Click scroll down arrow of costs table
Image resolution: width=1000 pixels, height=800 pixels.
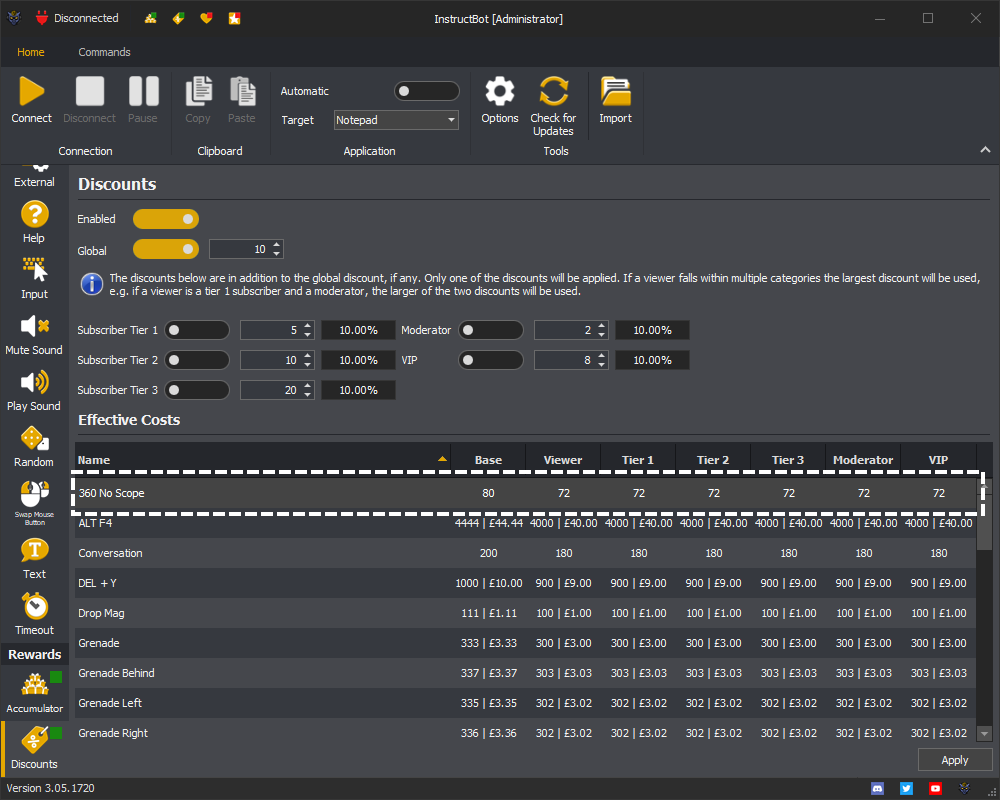pos(985,733)
